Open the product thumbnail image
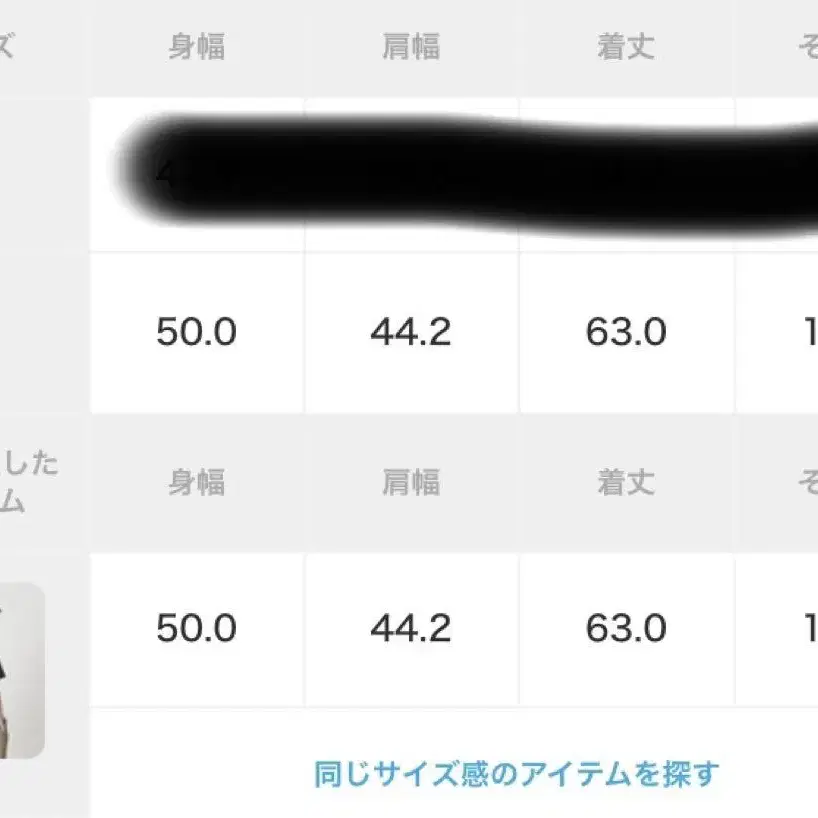 (21, 669)
